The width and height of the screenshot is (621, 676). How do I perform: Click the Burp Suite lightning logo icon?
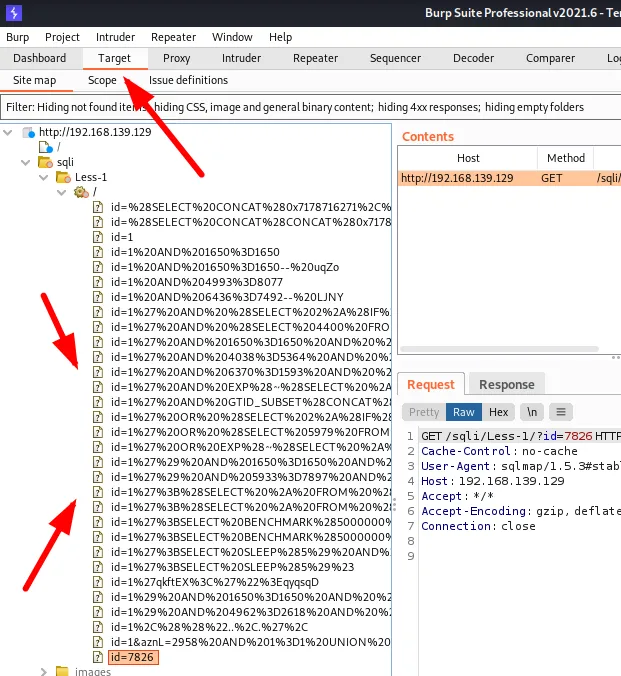coord(14,13)
